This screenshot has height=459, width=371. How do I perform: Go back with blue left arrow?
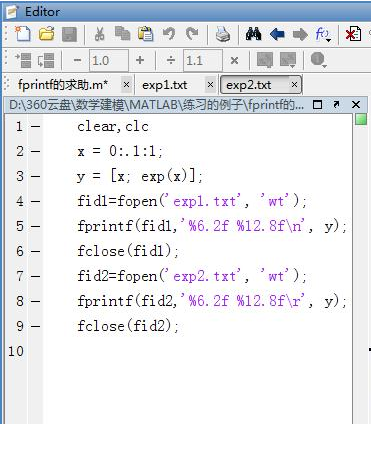point(277,34)
